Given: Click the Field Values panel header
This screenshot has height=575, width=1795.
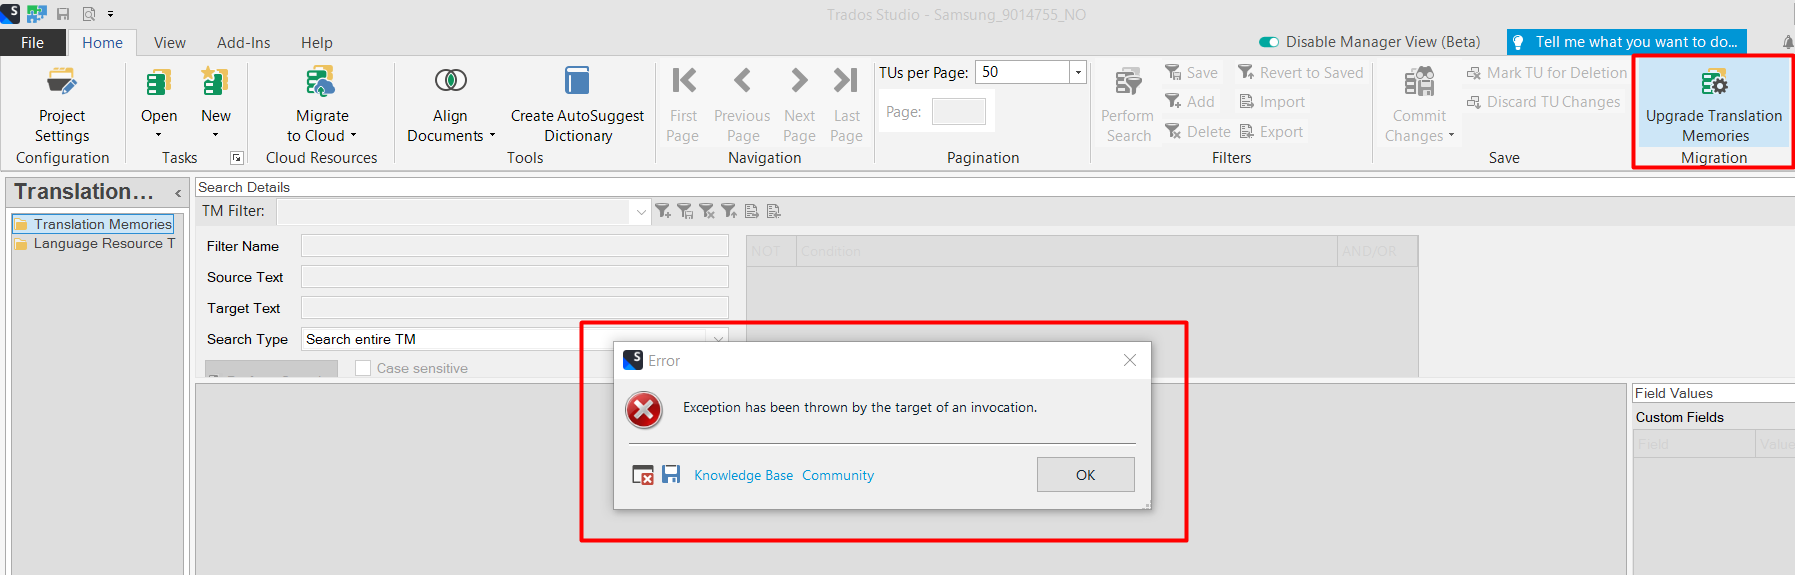Looking at the screenshot, I should coord(1713,393).
